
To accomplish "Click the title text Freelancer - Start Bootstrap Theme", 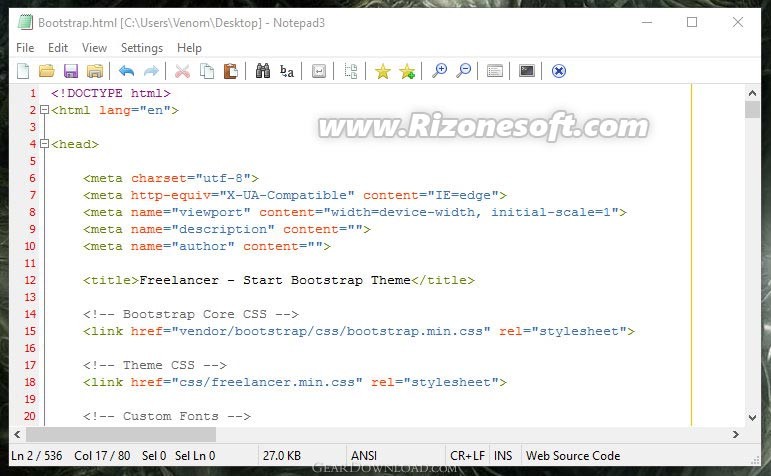I will coord(275,280).
